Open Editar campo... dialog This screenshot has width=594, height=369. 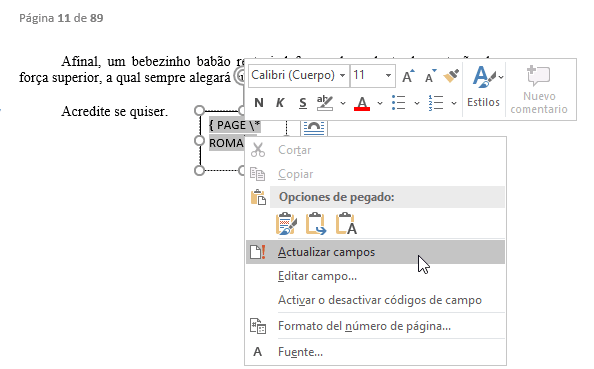tap(375, 276)
